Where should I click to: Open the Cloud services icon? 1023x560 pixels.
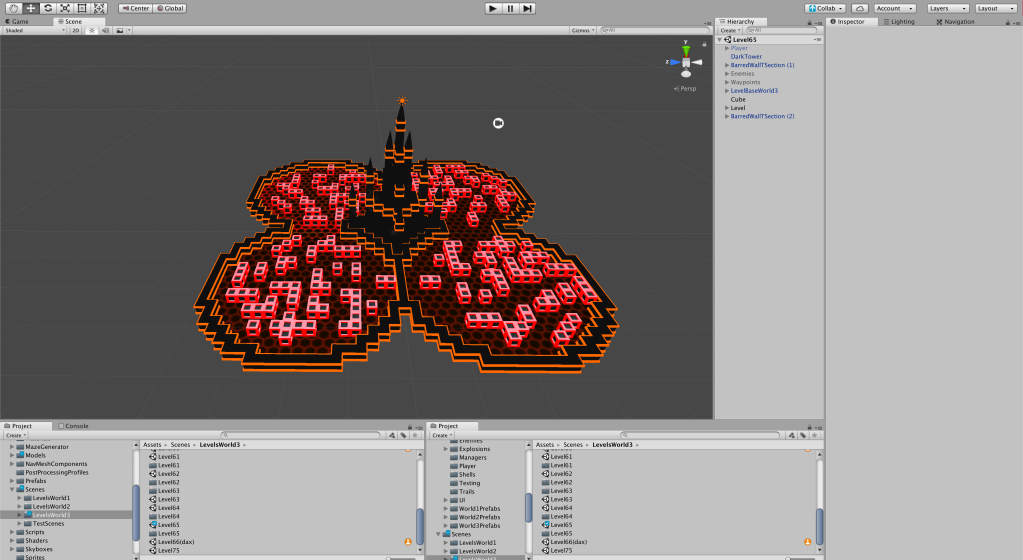[859, 8]
